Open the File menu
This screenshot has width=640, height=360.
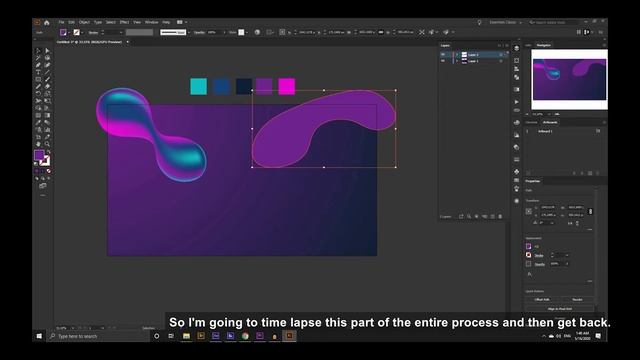pos(61,22)
